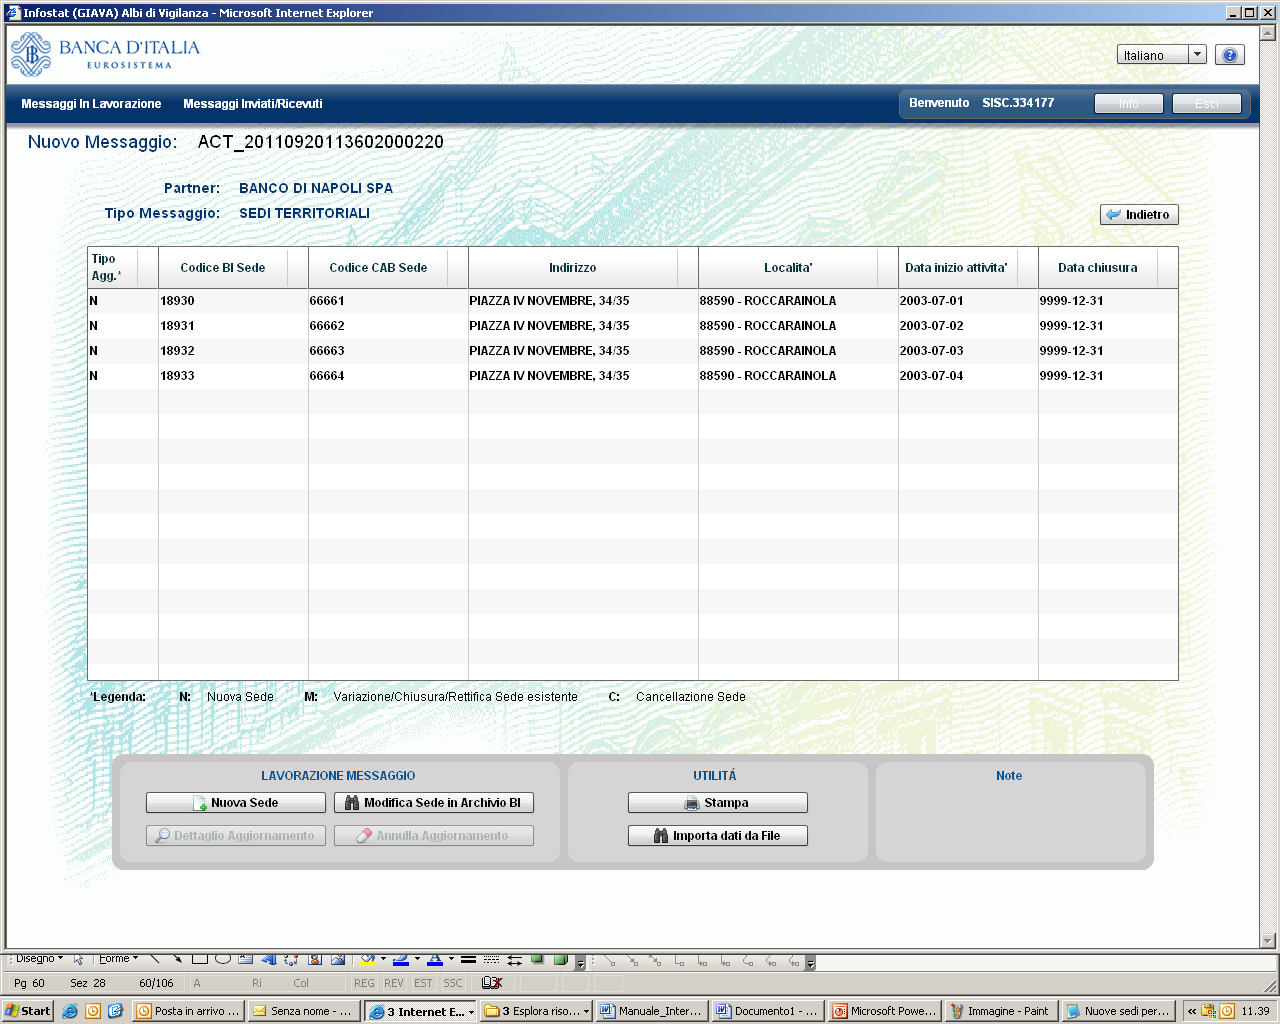This screenshot has height=1024, width=1280.
Task: Click the Nuova Sede button
Action: (236, 803)
